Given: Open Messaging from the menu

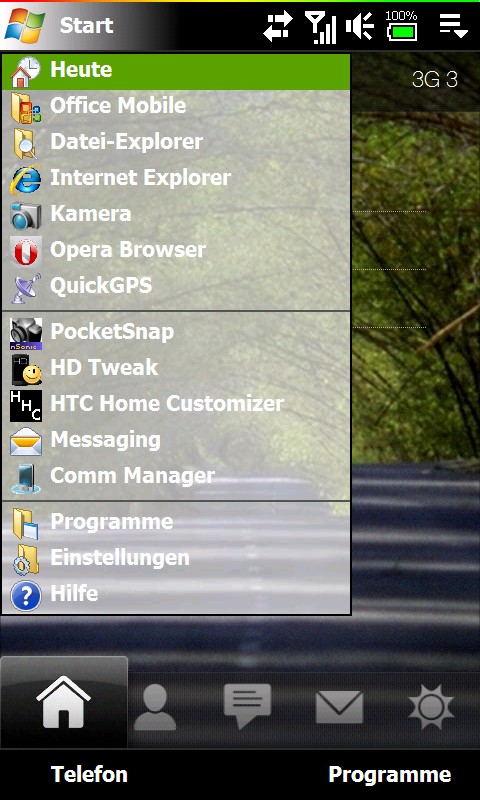Looking at the screenshot, I should pyautogui.click(x=176, y=440).
